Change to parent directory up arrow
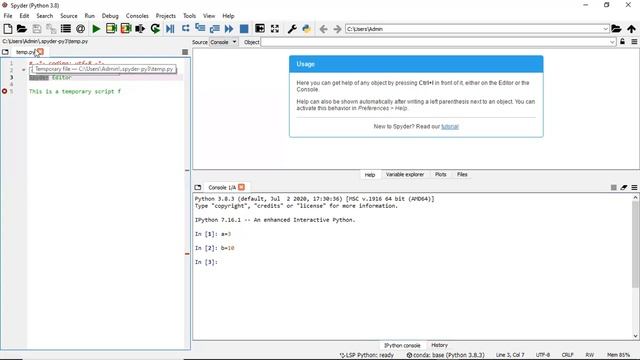 click(x=631, y=29)
